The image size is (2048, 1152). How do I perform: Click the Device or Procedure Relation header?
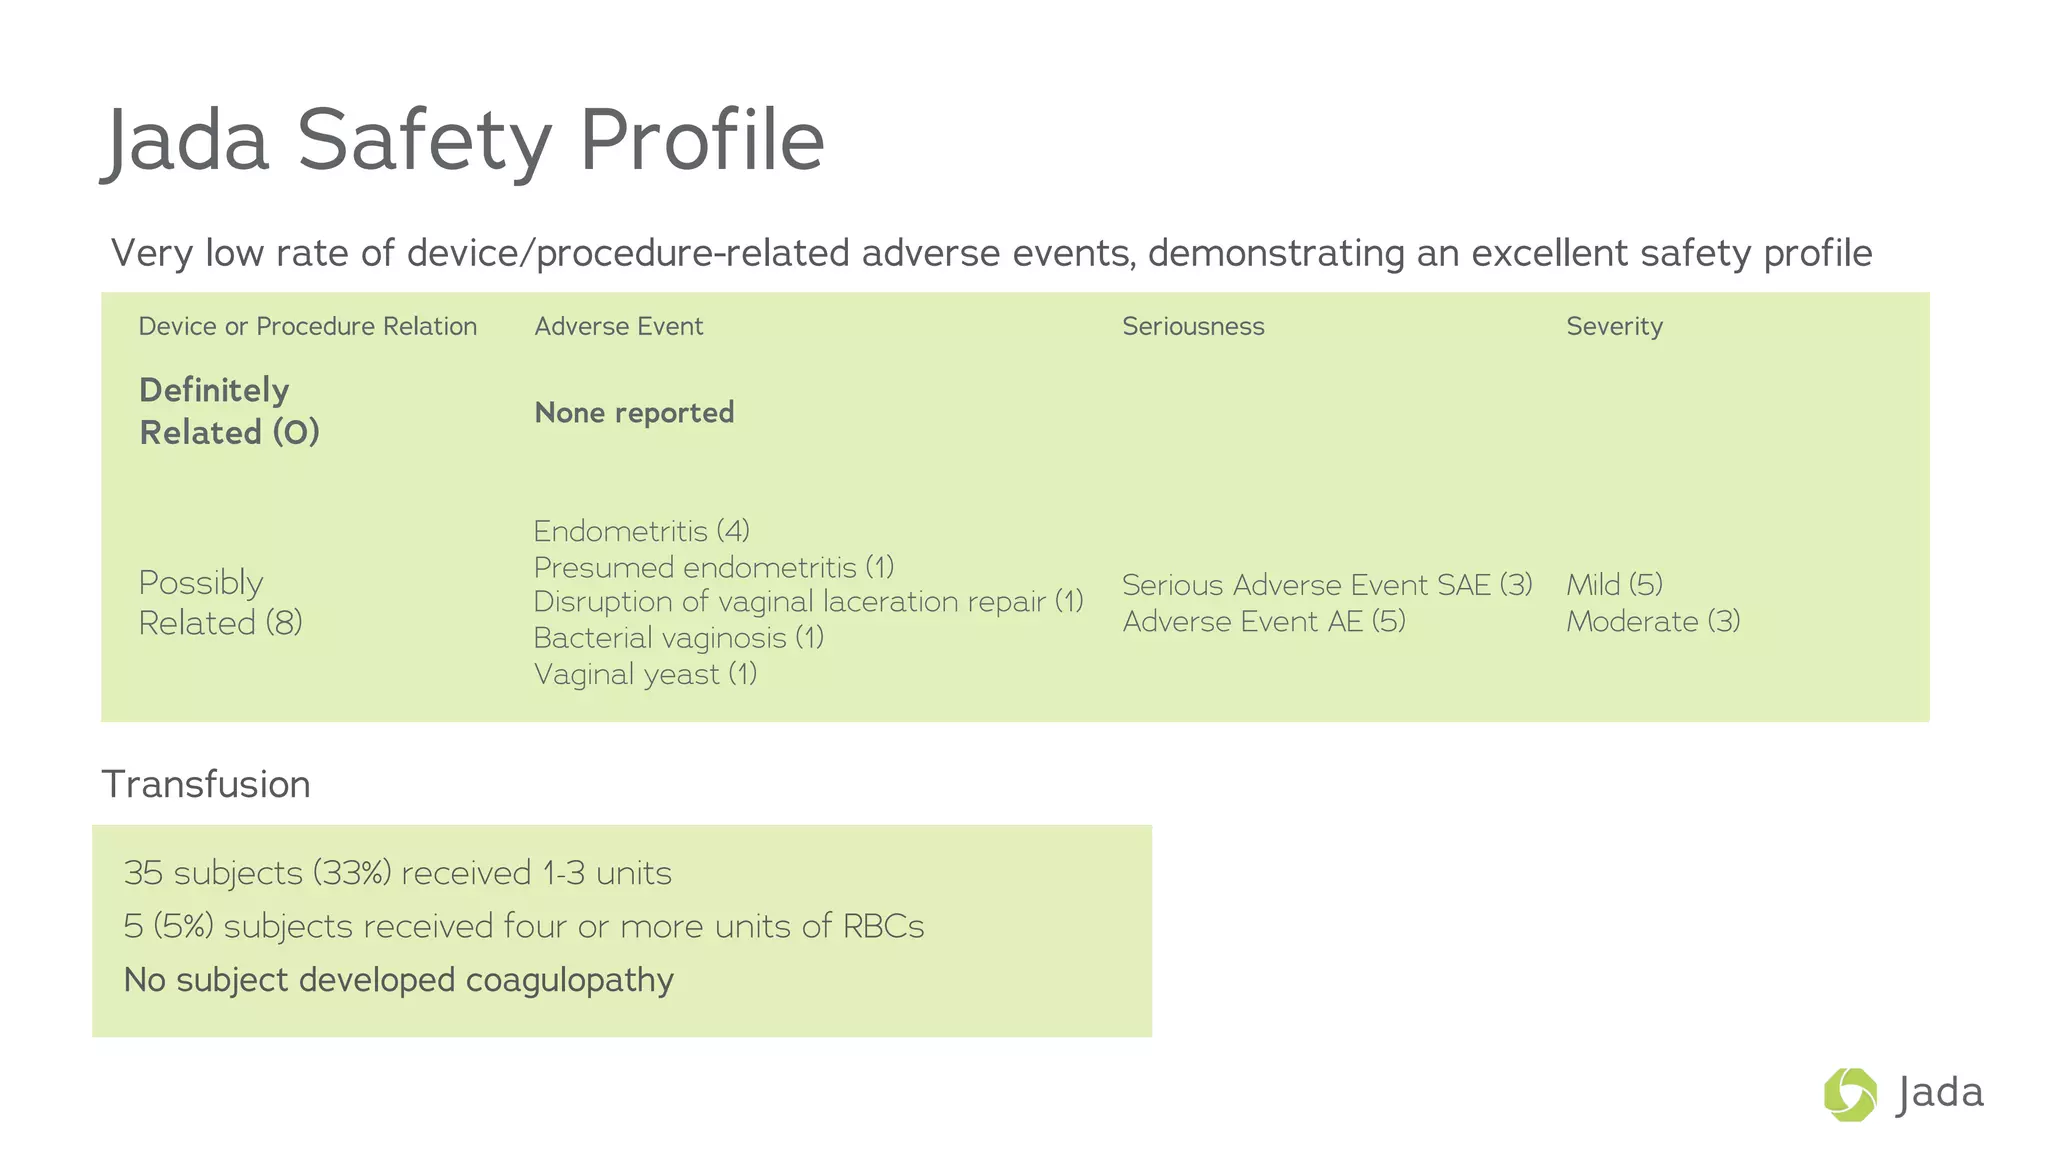pos(308,326)
